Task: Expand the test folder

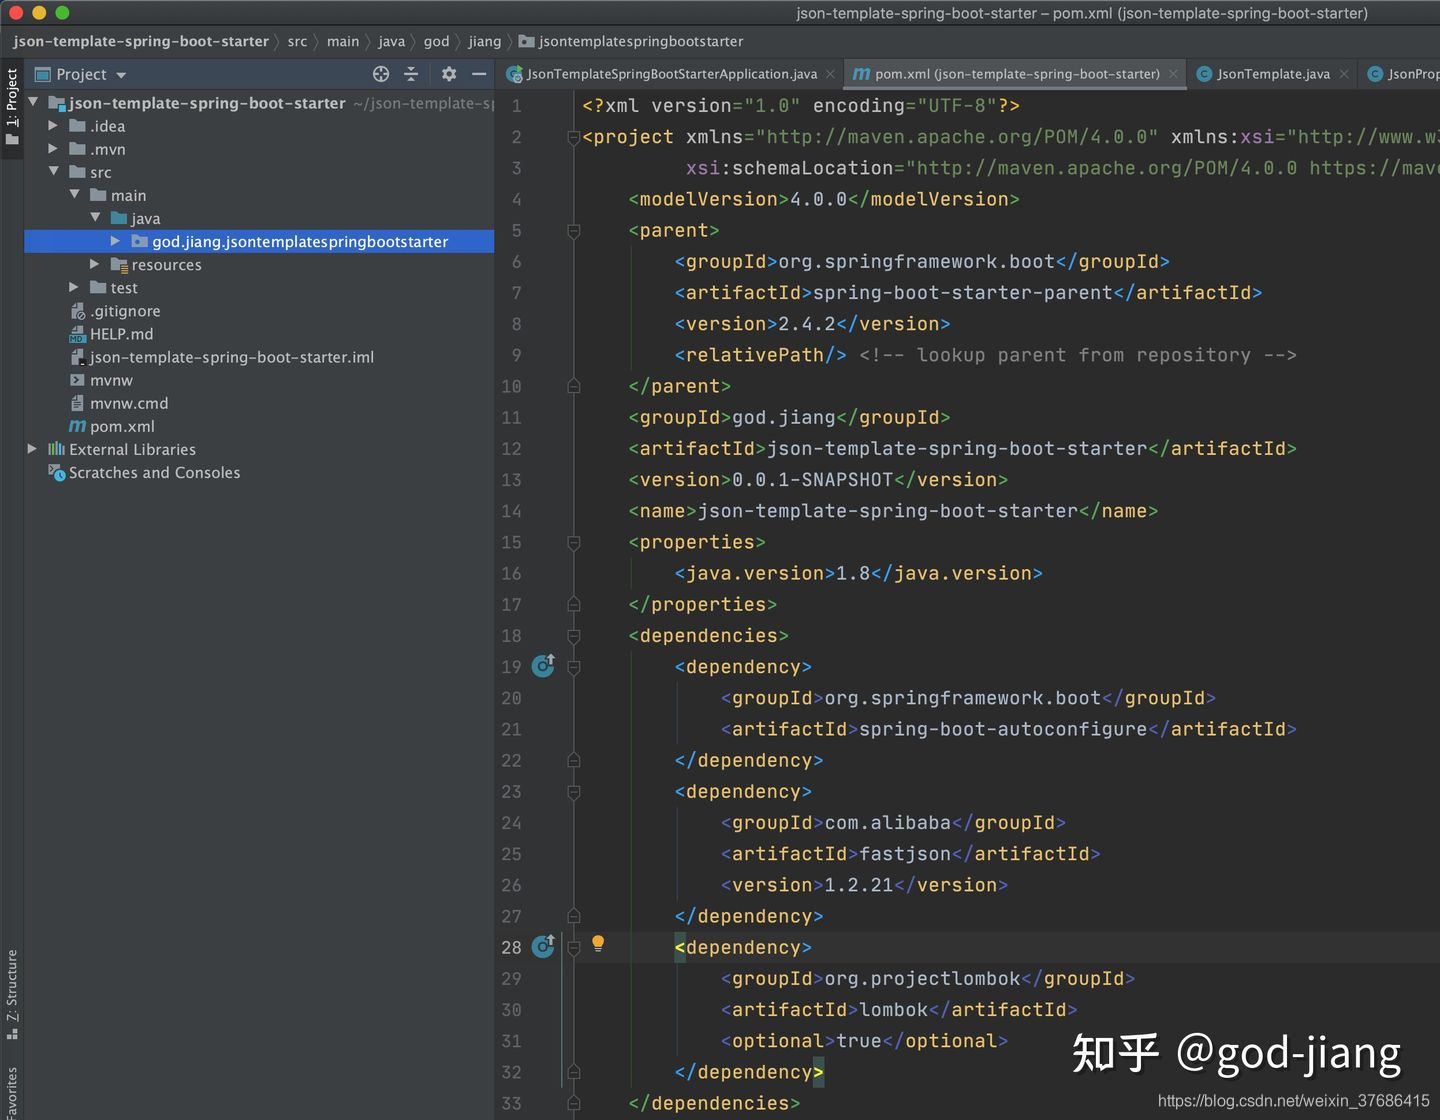Action: click(x=73, y=287)
